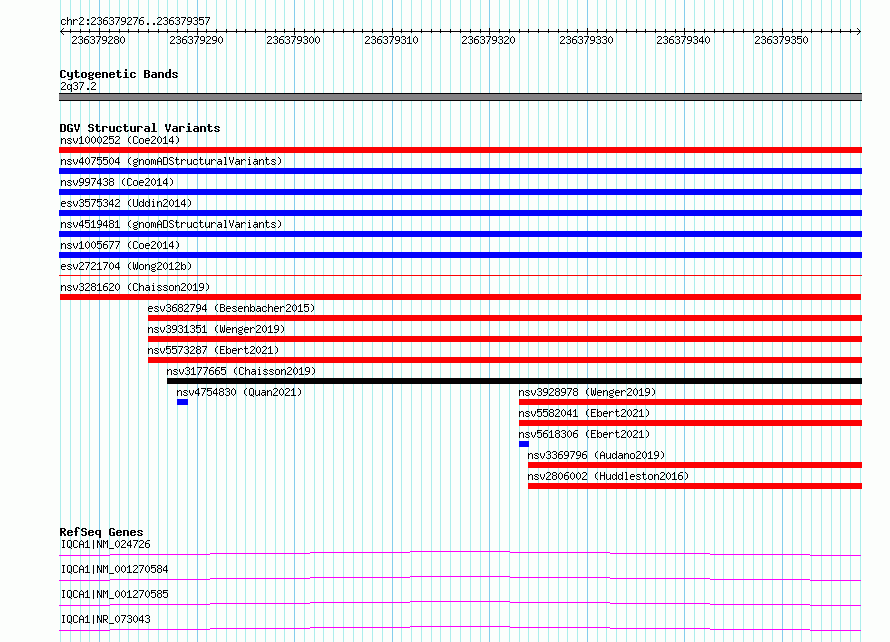Open the nsv997438 (Coe2014) variant label
890x642 pixels.
pyautogui.click(x=117, y=182)
